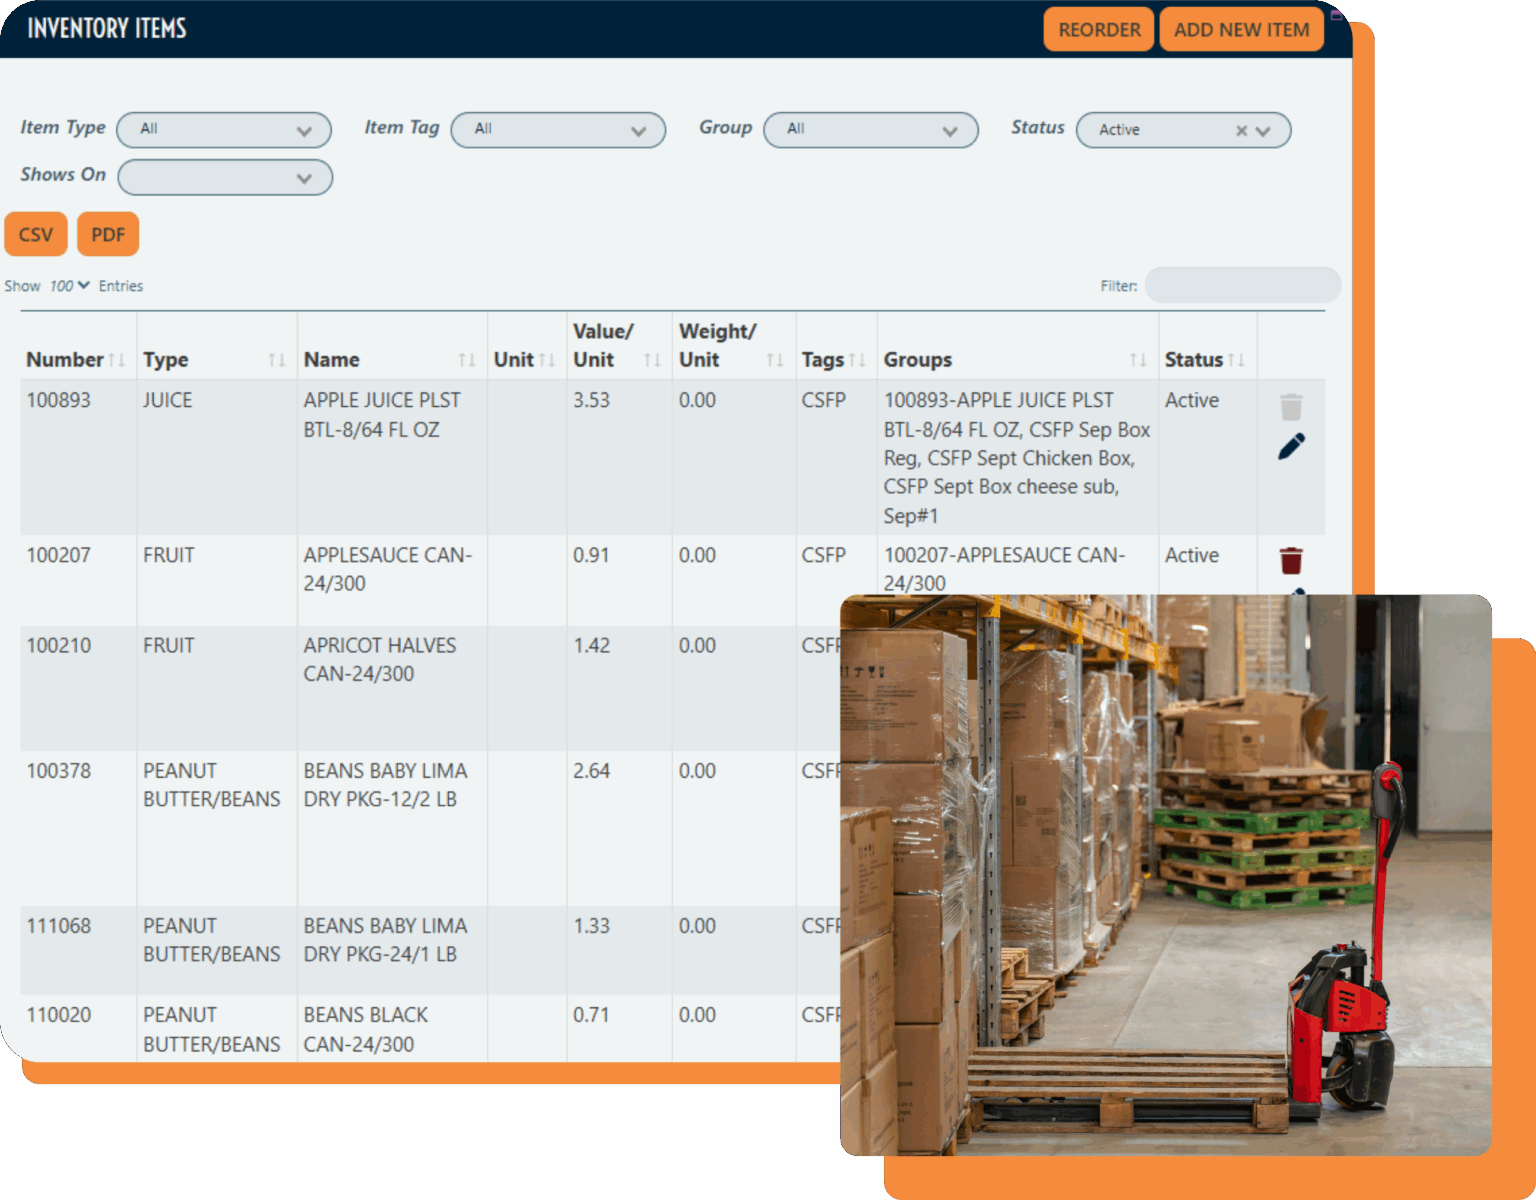Sort by Value/Unit column arrows

point(652,360)
